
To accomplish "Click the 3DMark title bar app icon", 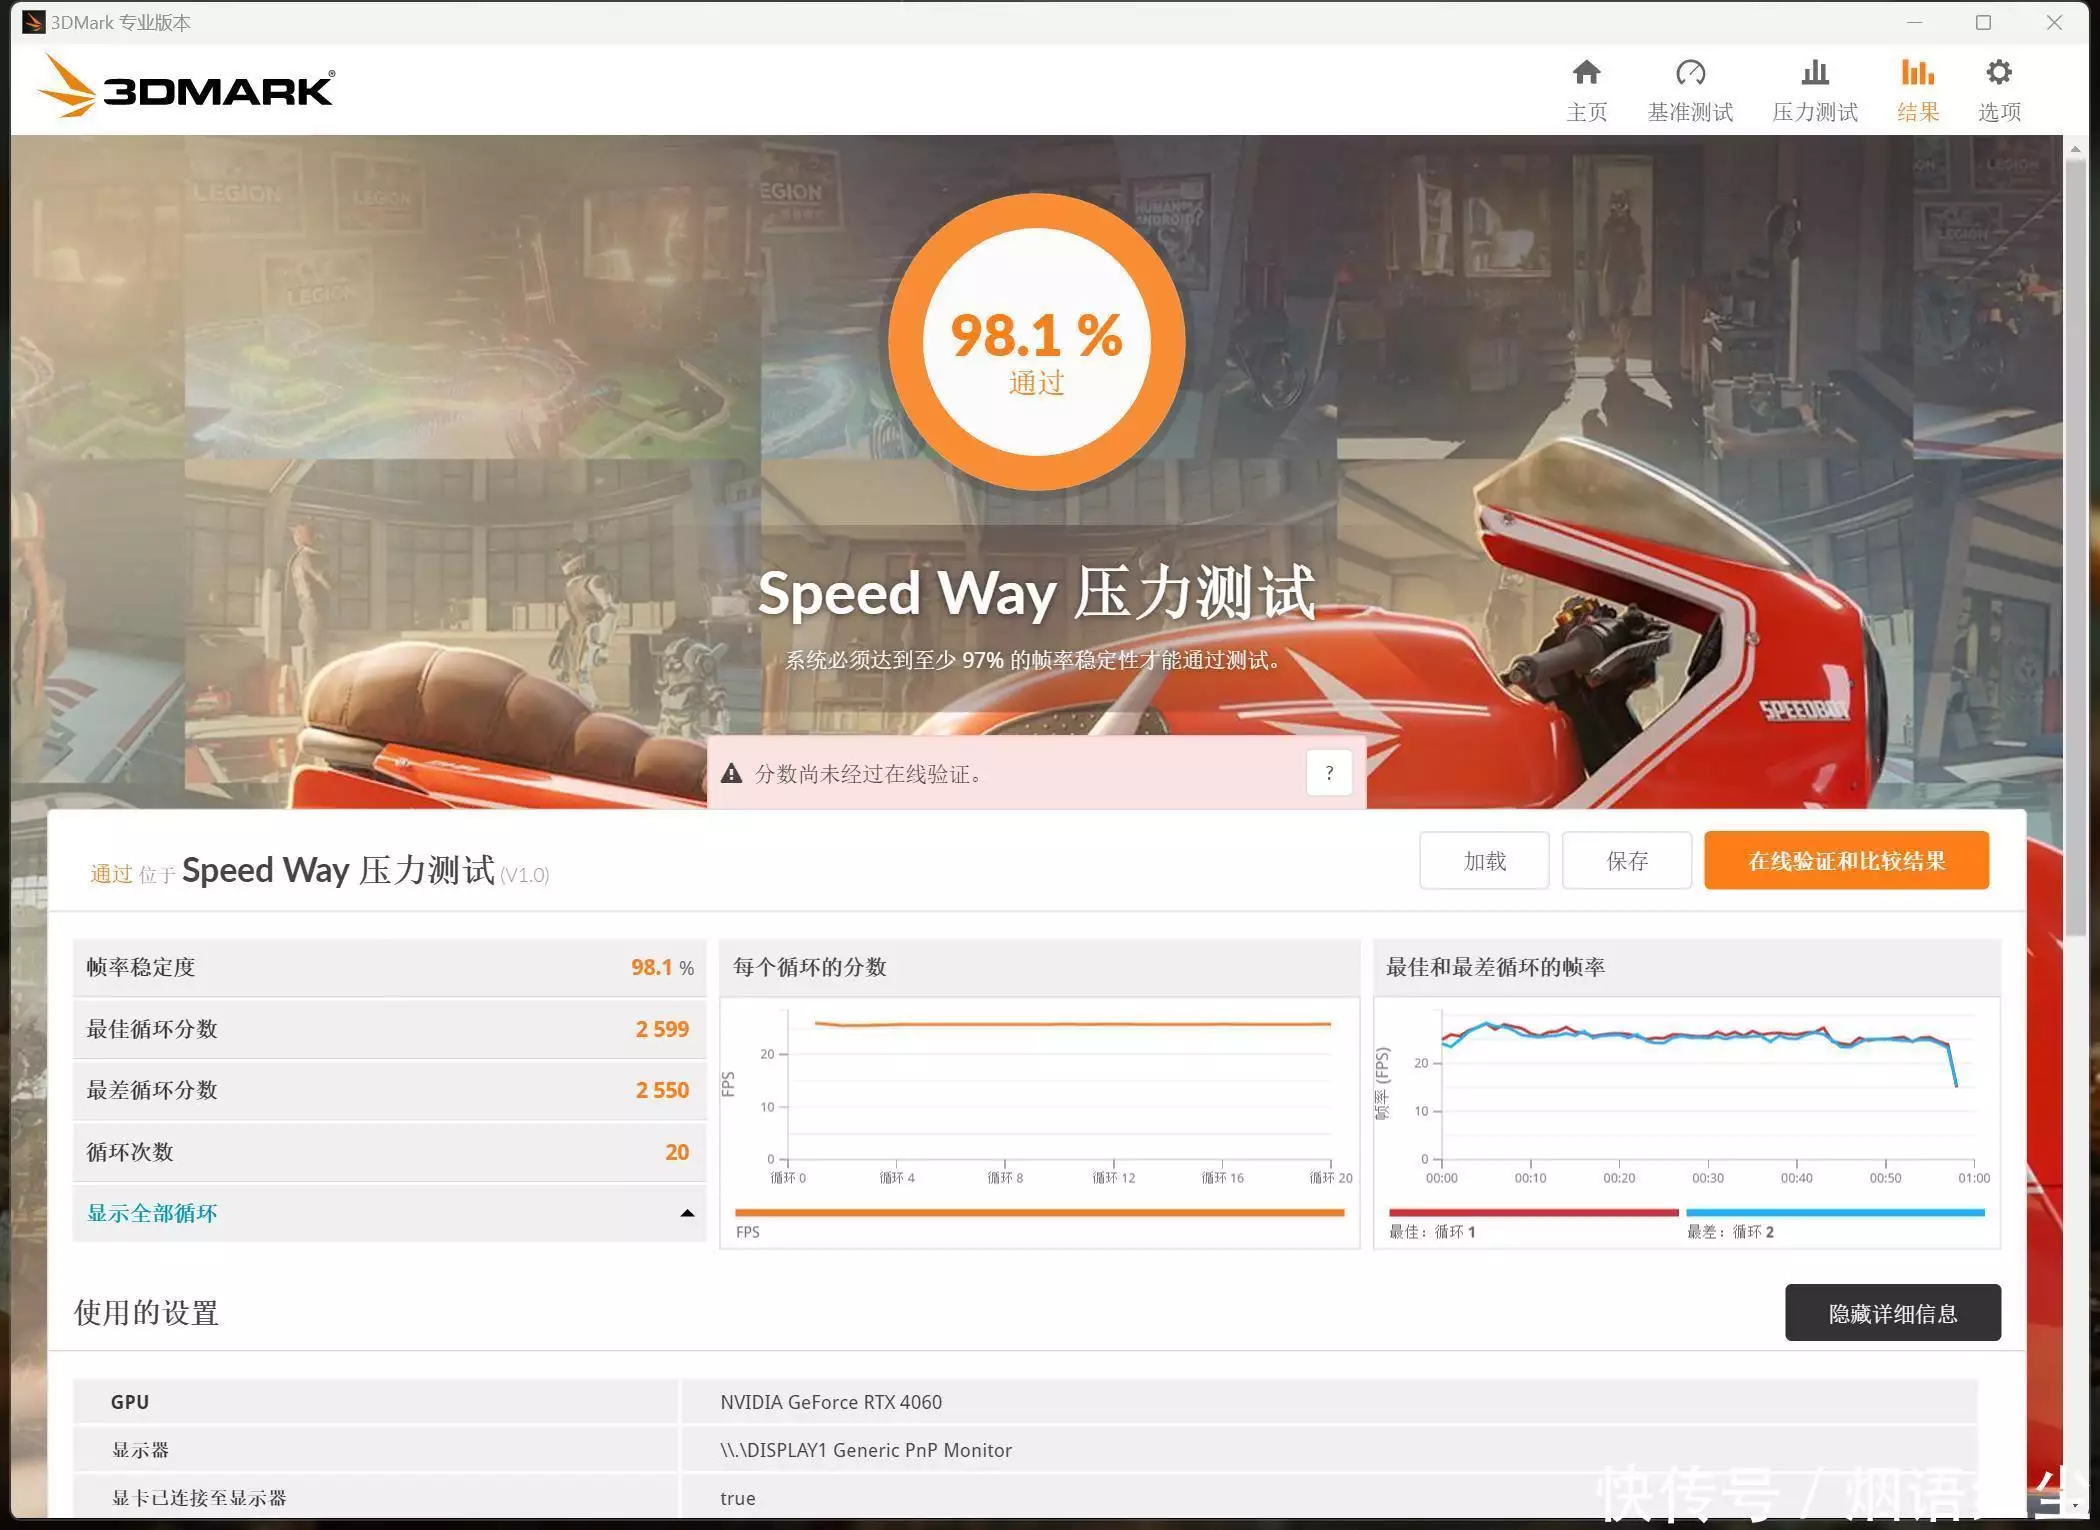I will click(33, 22).
